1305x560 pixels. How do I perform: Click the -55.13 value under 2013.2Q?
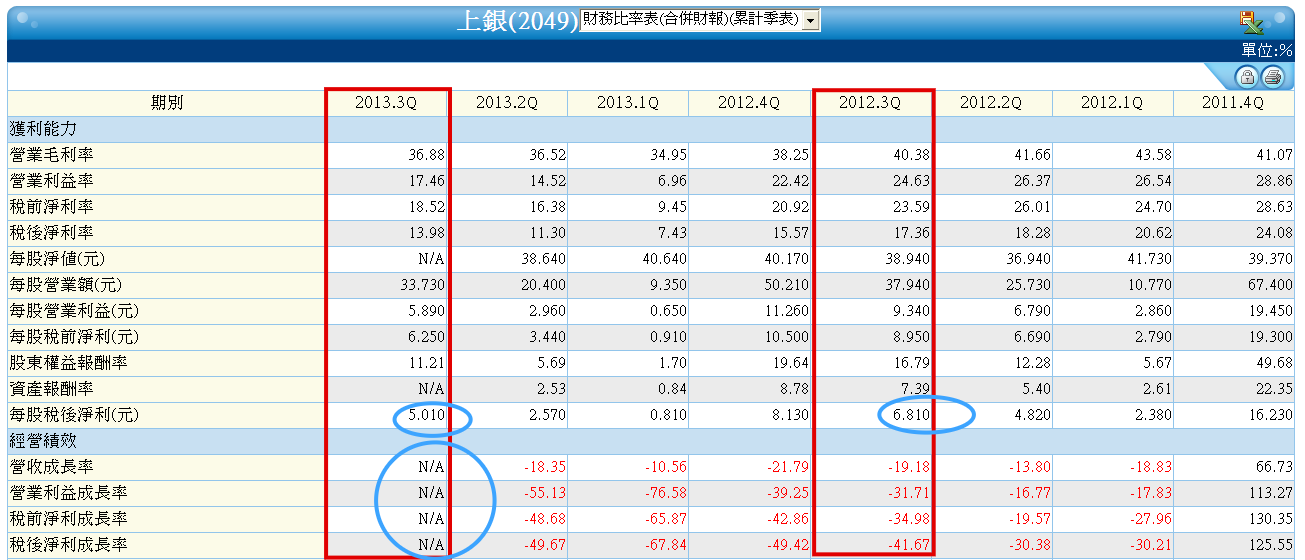[x=546, y=493]
